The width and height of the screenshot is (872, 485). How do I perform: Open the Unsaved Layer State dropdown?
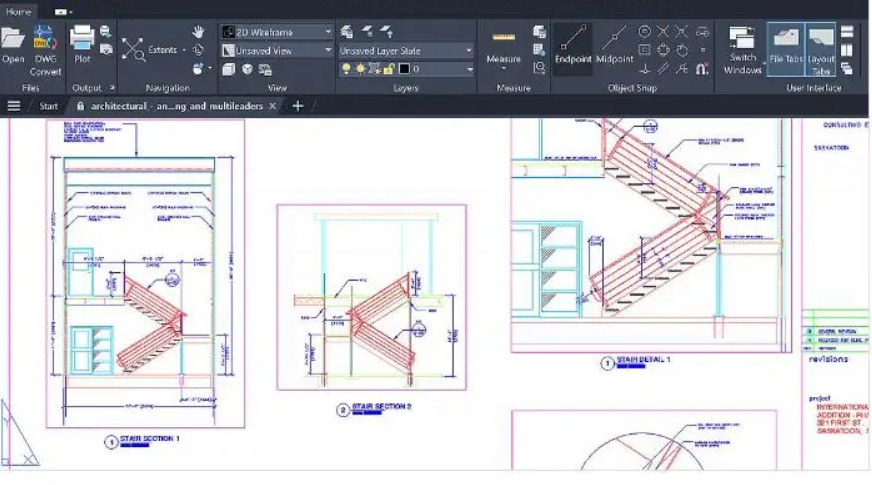pyautogui.click(x=406, y=50)
